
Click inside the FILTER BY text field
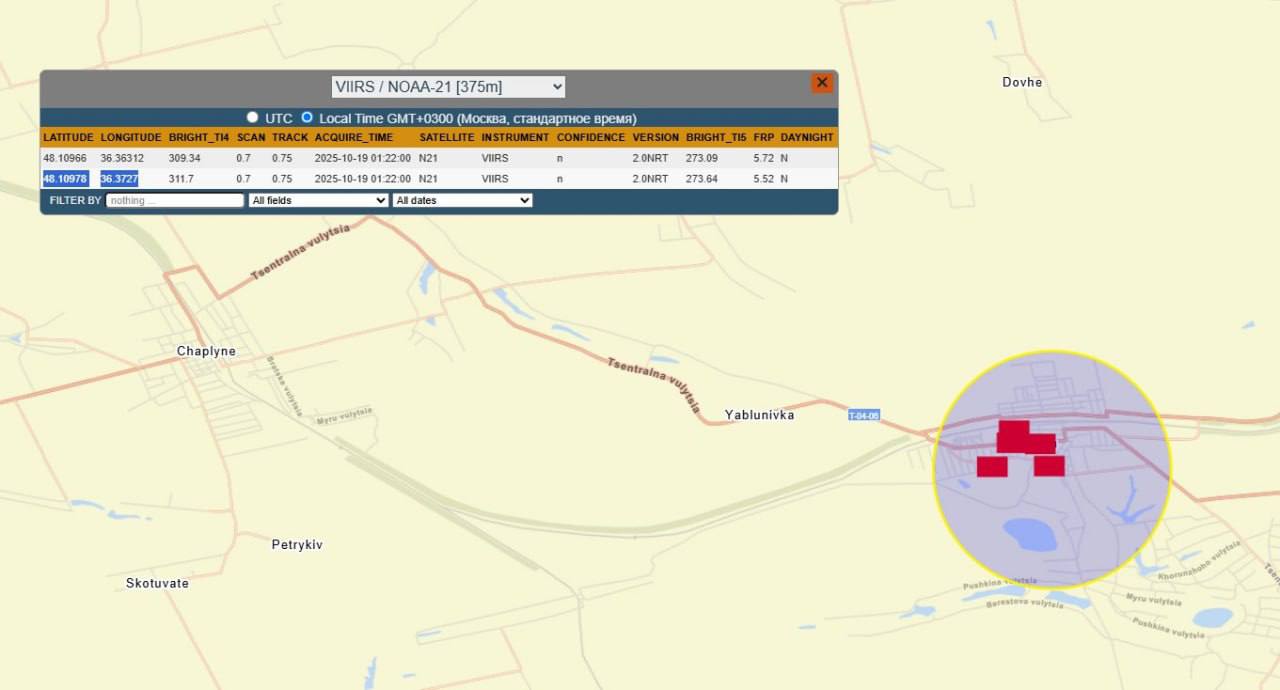(x=175, y=200)
